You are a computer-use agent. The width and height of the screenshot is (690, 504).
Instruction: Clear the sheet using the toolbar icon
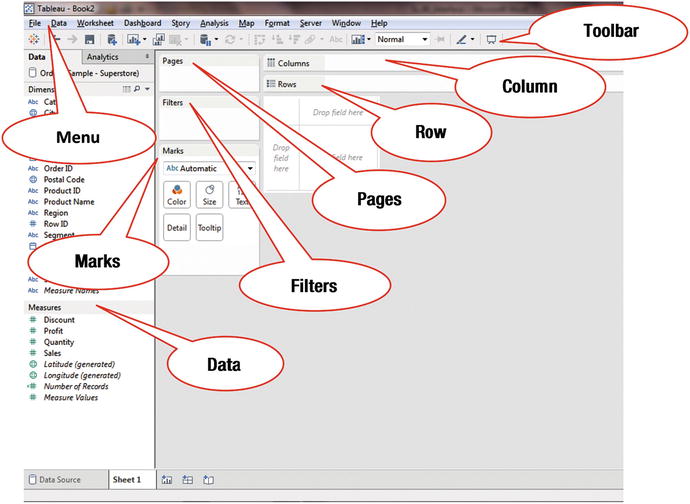[176, 40]
